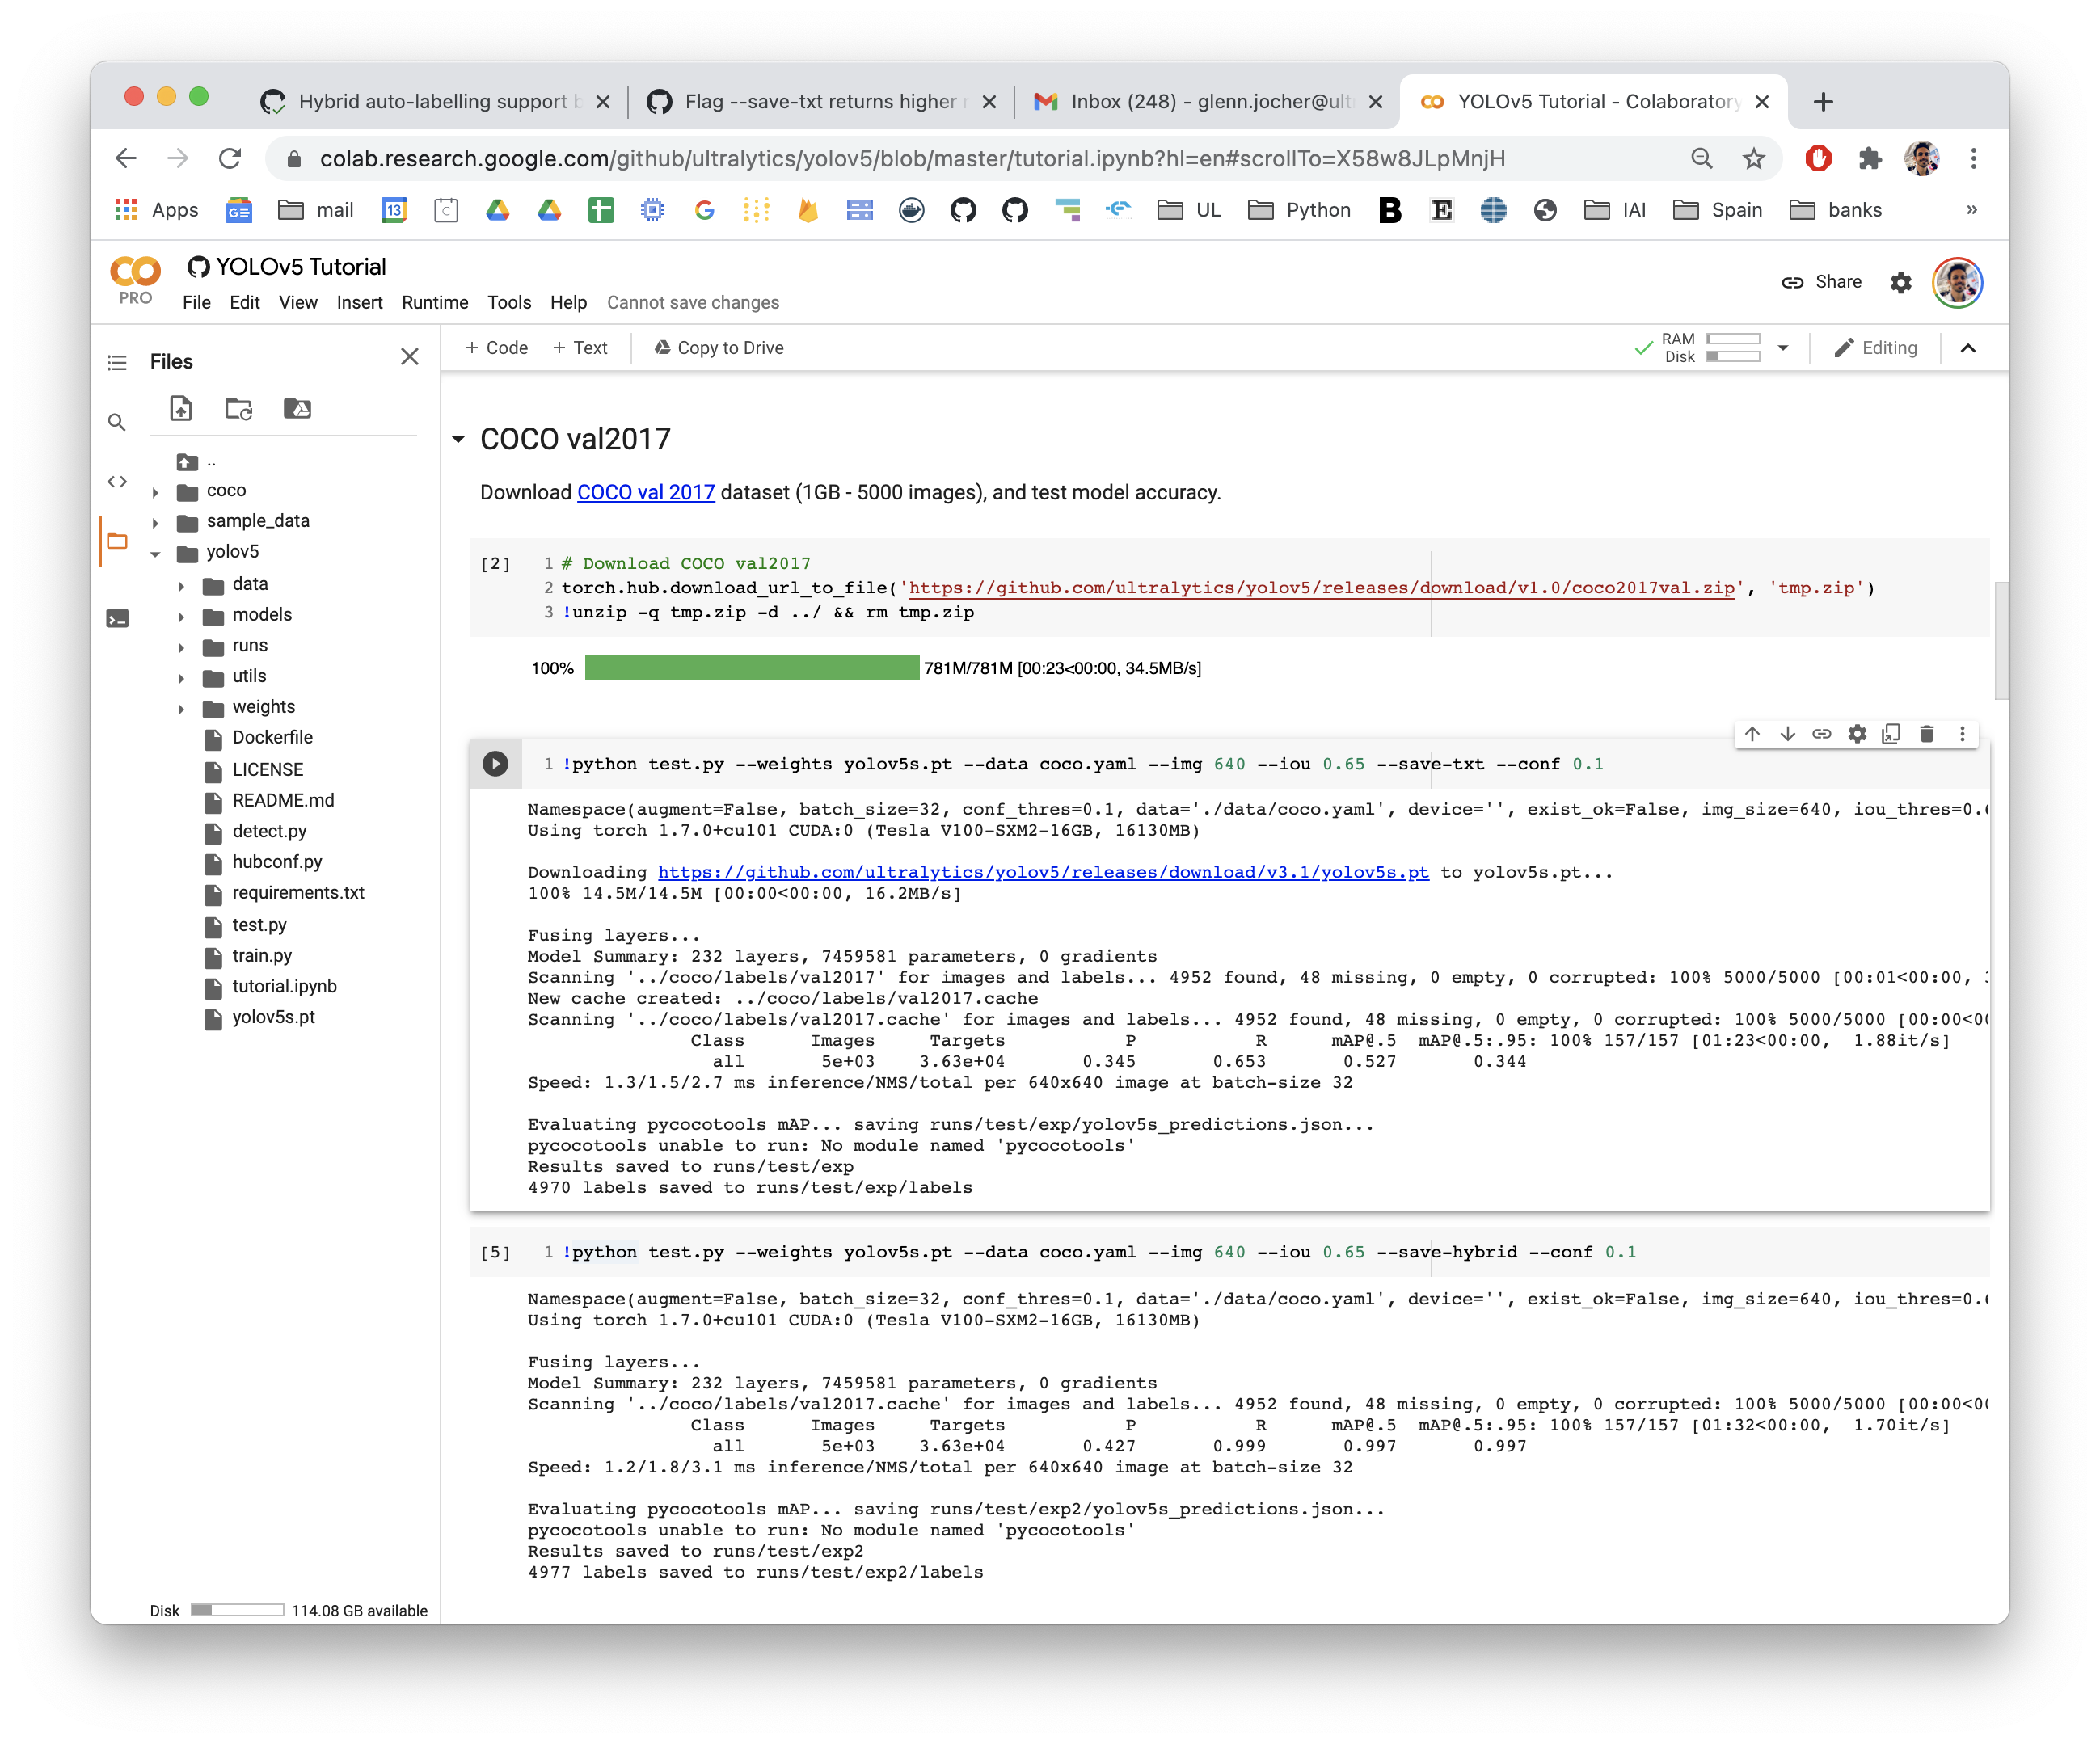
Task: Collapse the header with the caret
Action: pos(1968,348)
